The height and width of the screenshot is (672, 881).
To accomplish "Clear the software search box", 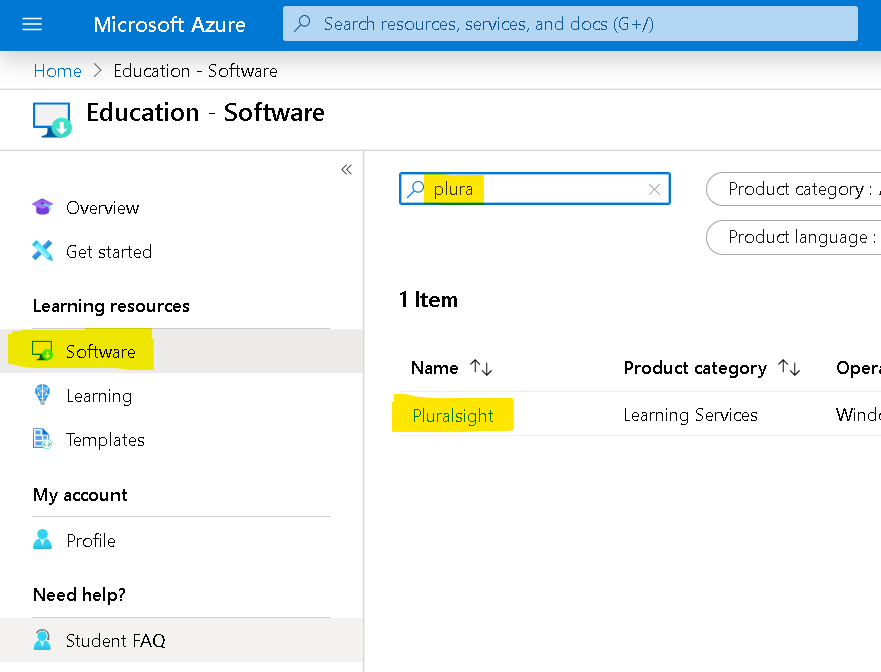I will pos(654,189).
